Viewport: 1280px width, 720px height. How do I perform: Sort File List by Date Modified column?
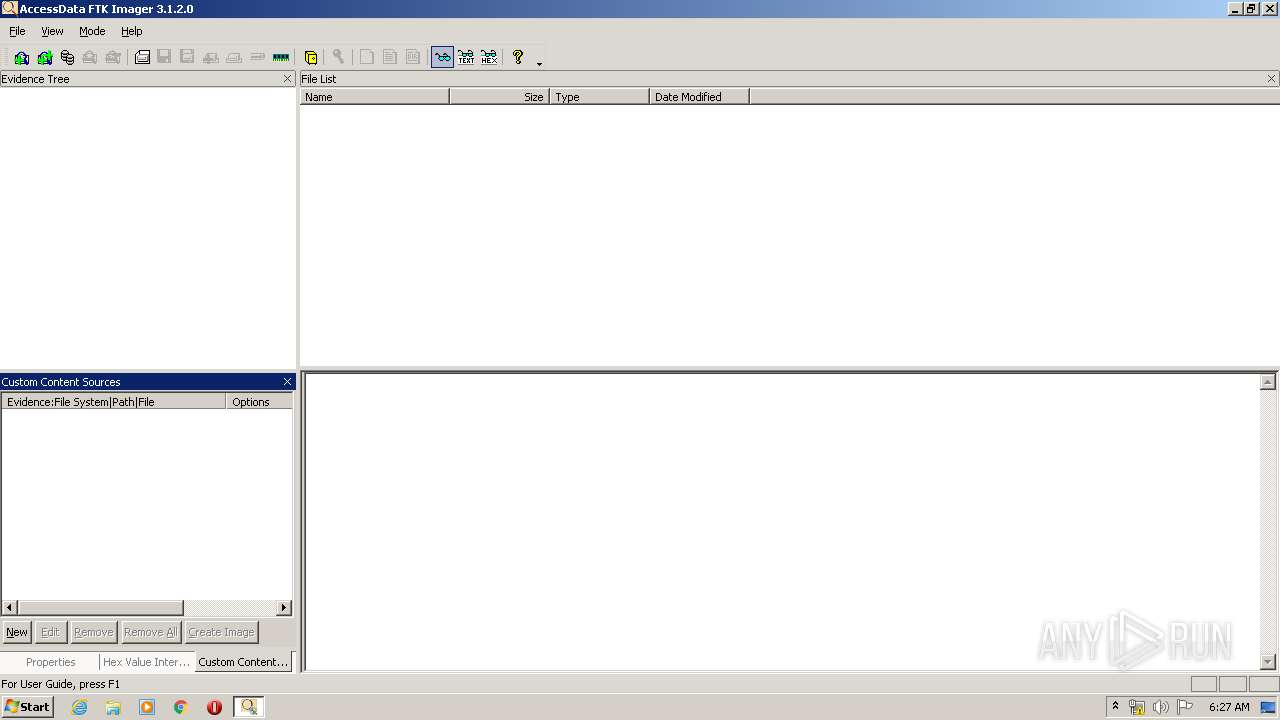click(699, 97)
